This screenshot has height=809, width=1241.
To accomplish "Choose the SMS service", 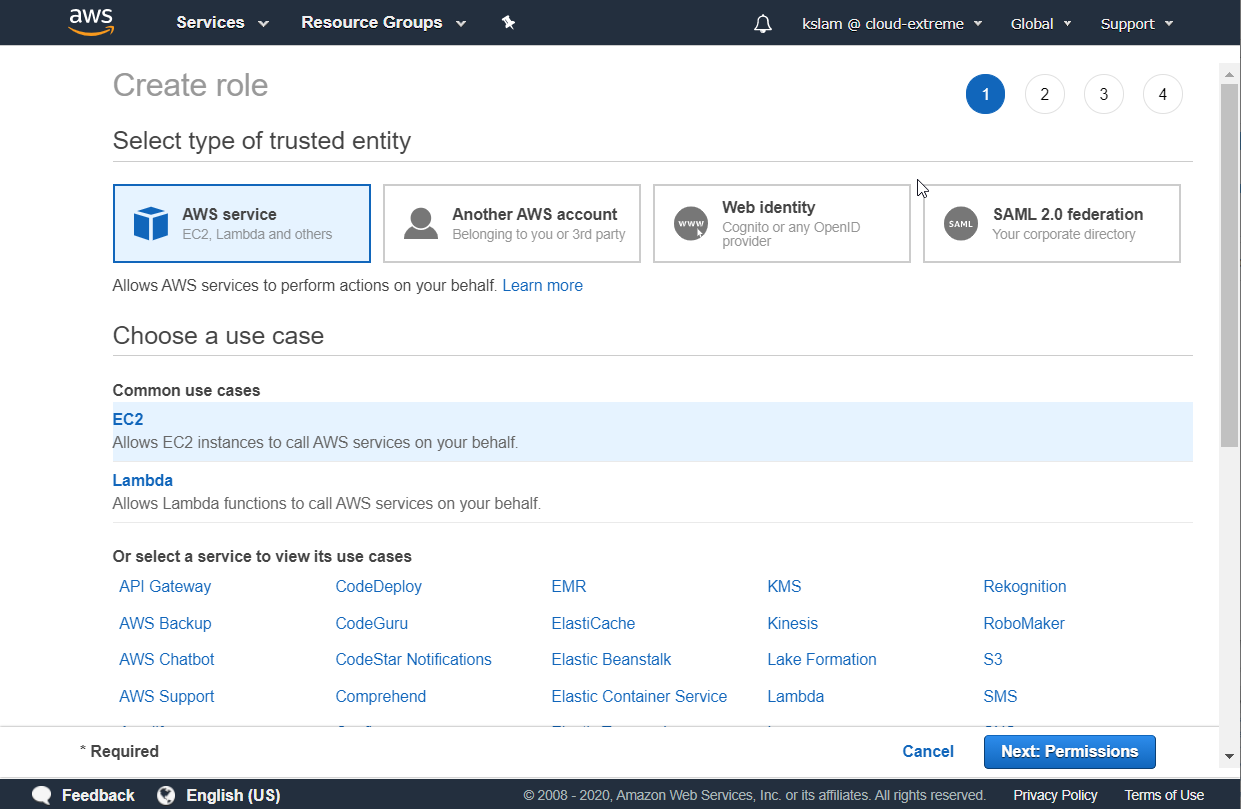I will (x=1000, y=696).
